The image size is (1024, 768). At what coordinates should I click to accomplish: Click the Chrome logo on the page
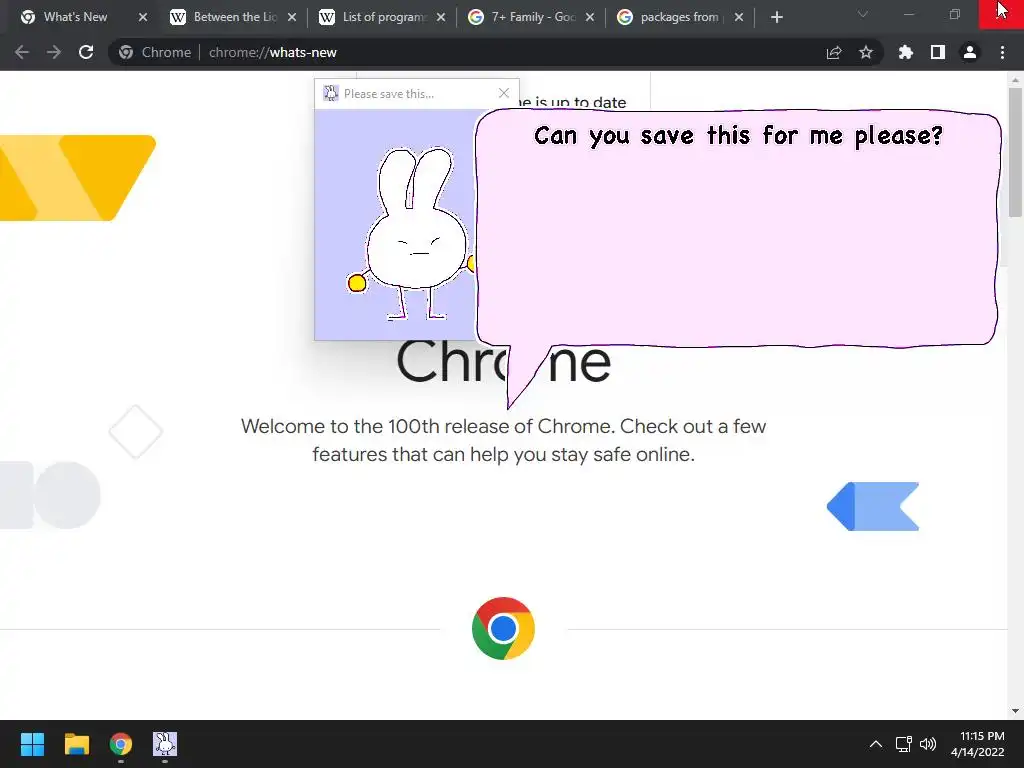tap(503, 628)
